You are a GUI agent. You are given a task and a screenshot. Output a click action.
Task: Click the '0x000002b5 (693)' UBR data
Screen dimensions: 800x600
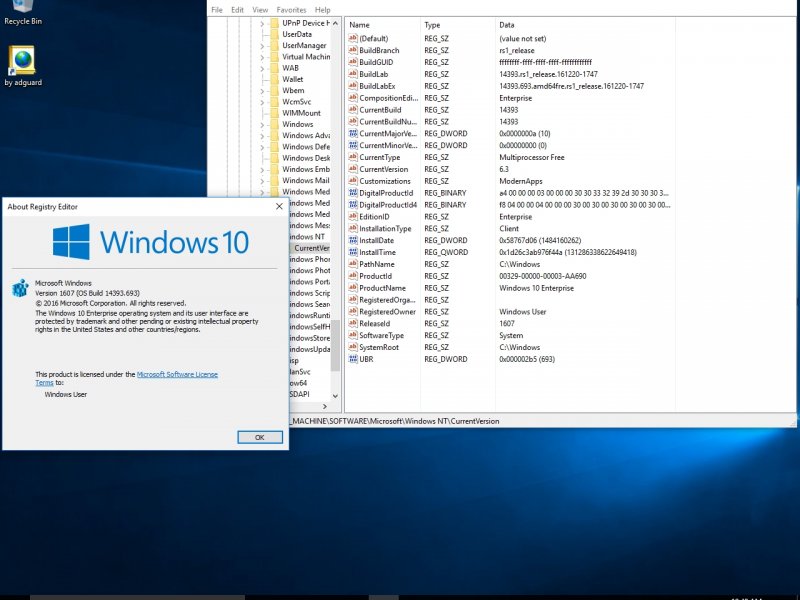527,359
